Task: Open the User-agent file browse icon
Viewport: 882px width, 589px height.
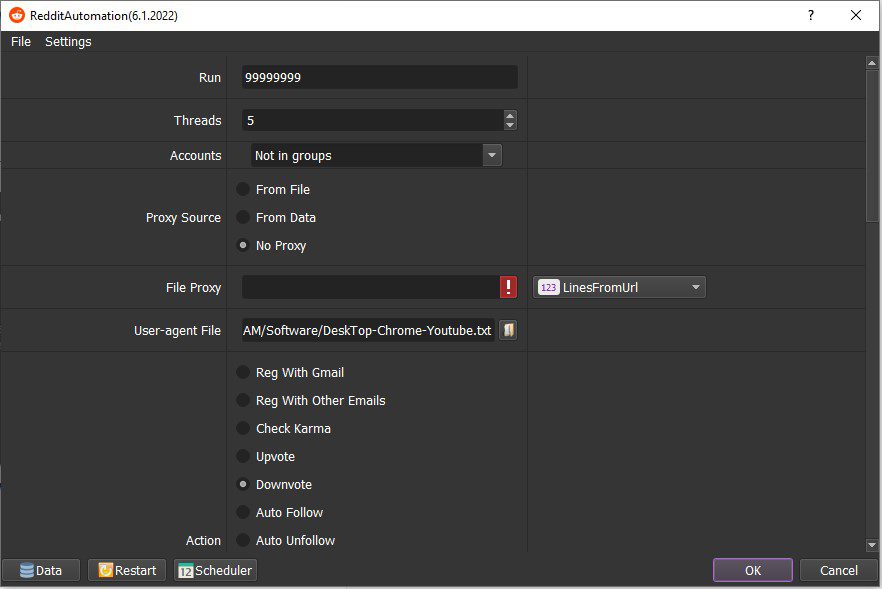Action: (x=508, y=330)
